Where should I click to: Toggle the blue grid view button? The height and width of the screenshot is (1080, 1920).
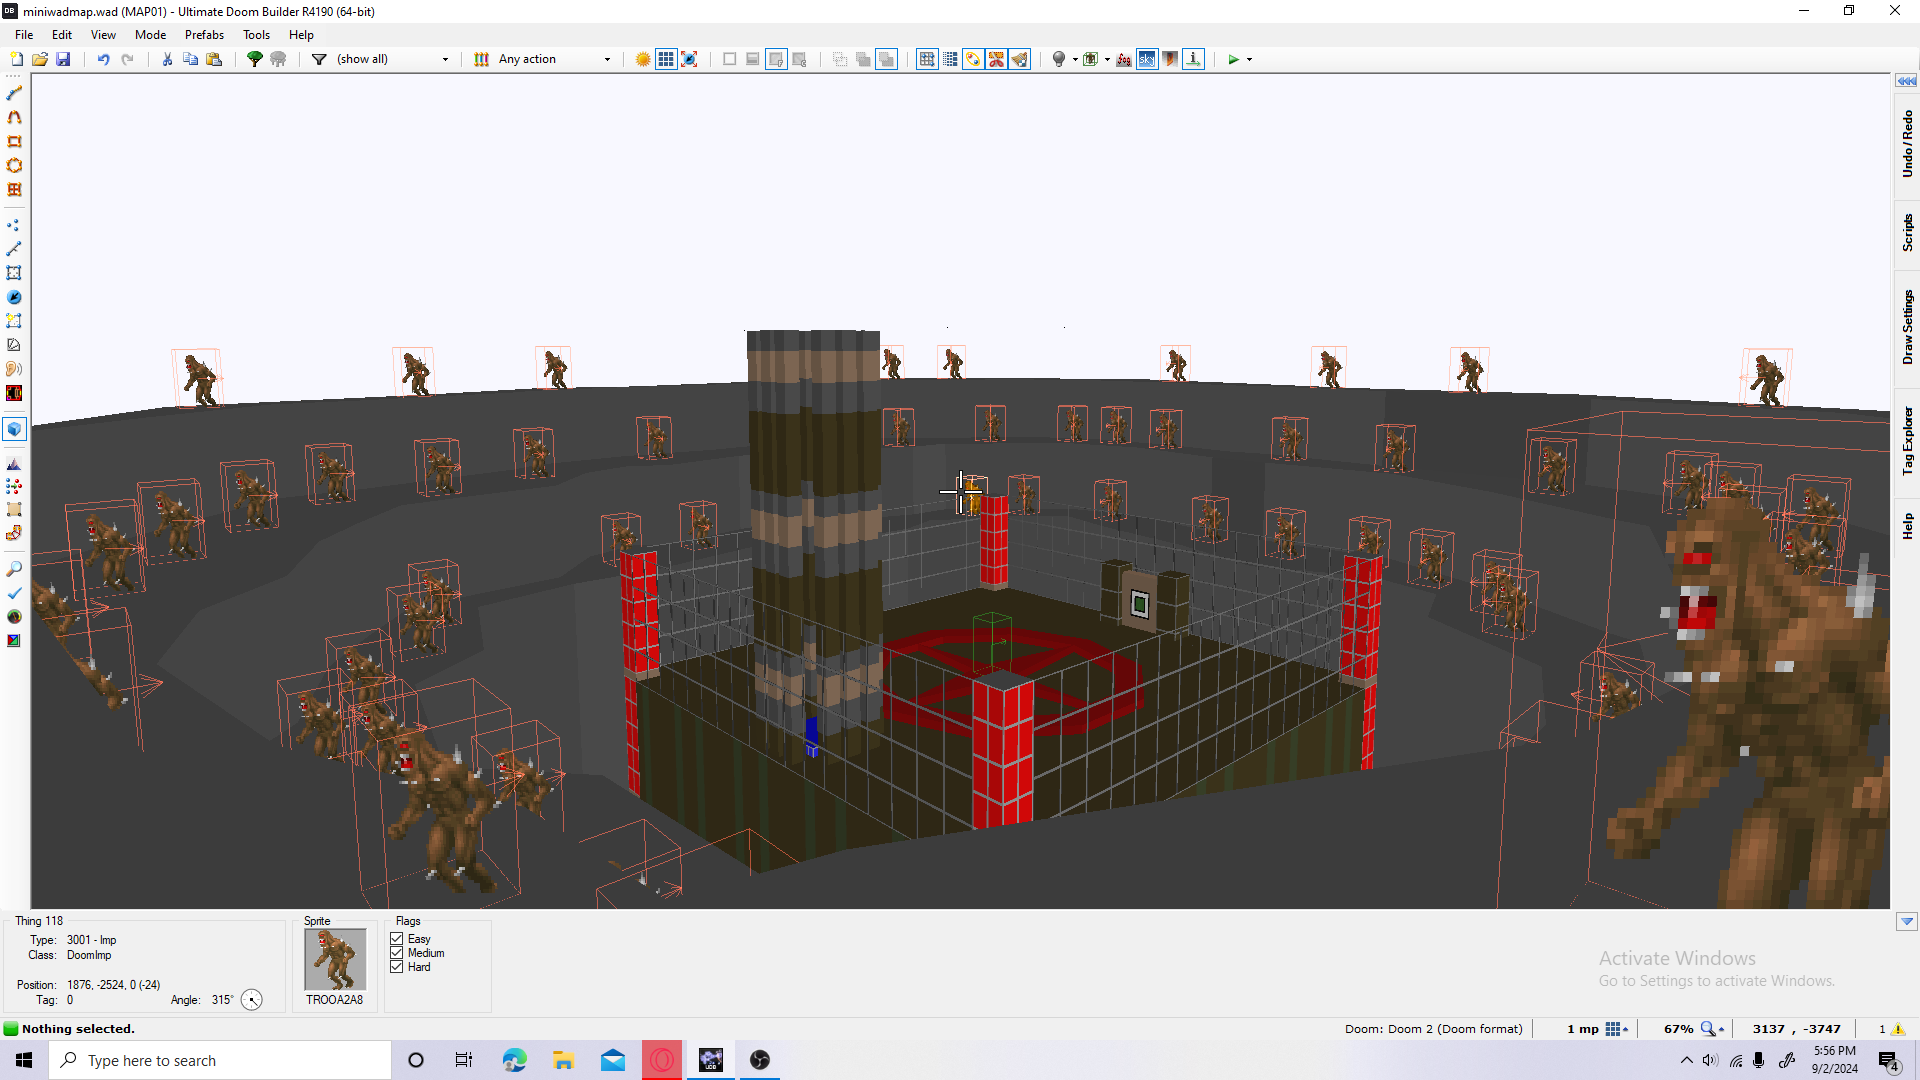666,59
